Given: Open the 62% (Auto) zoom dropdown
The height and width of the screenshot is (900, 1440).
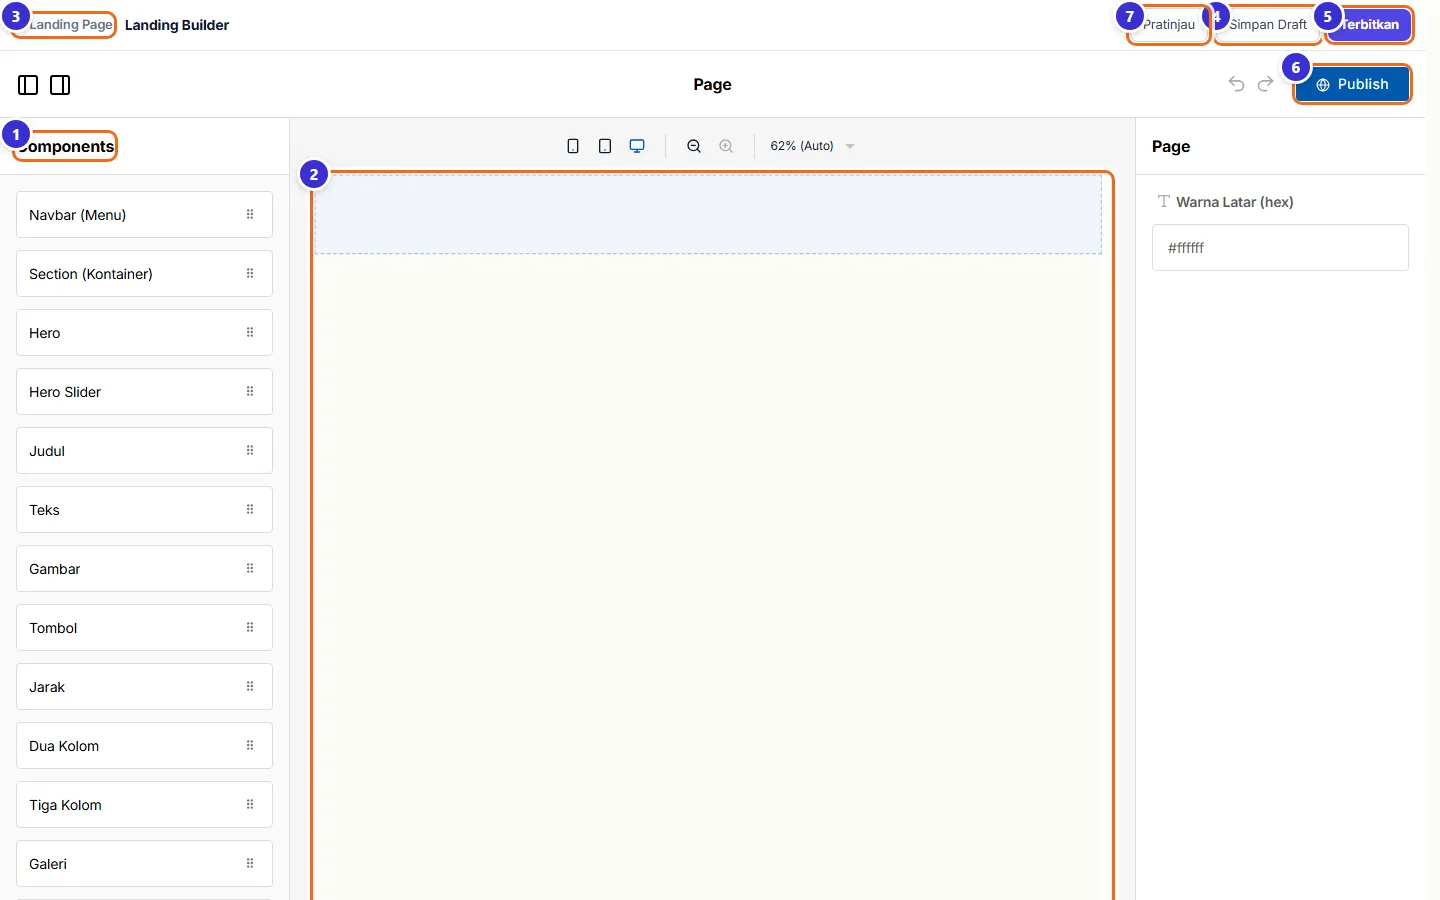Looking at the screenshot, I should [x=812, y=146].
